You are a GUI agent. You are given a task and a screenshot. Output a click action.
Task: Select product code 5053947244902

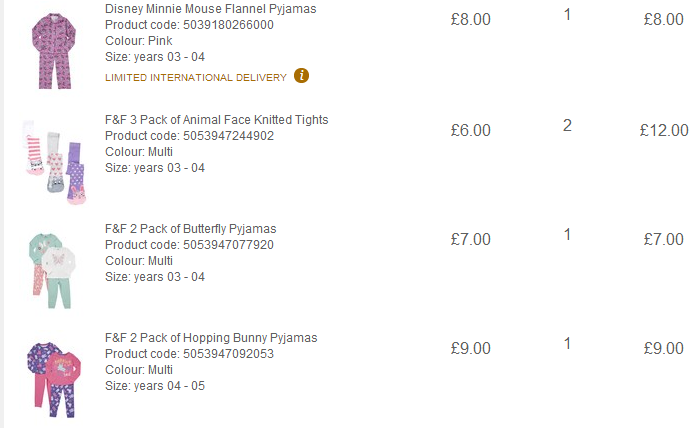[228, 136]
